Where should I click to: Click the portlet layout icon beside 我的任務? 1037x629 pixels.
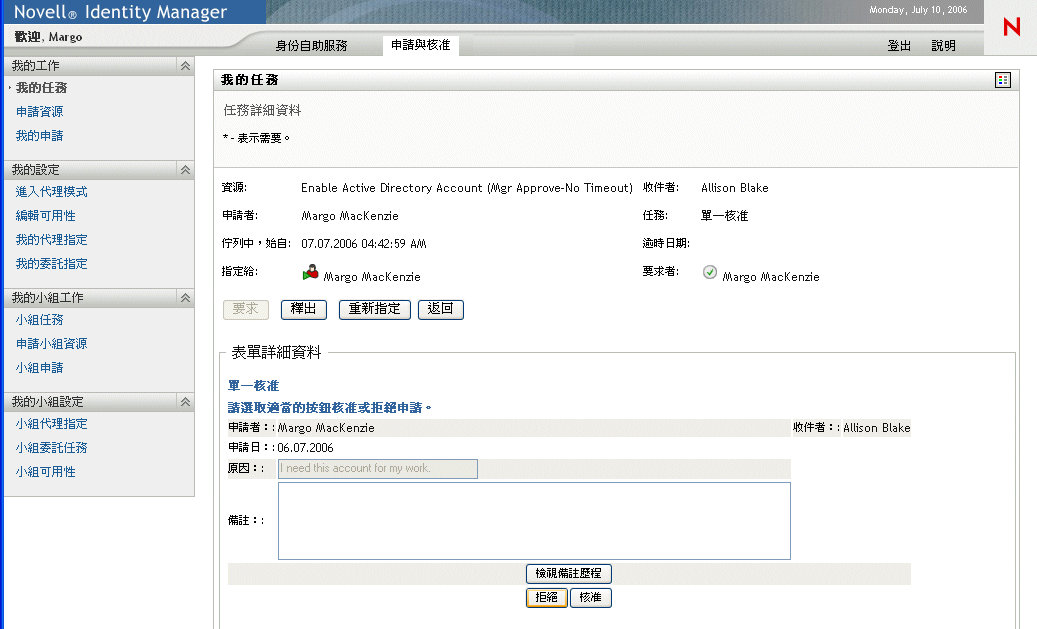pyautogui.click(x=1003, y=80)
